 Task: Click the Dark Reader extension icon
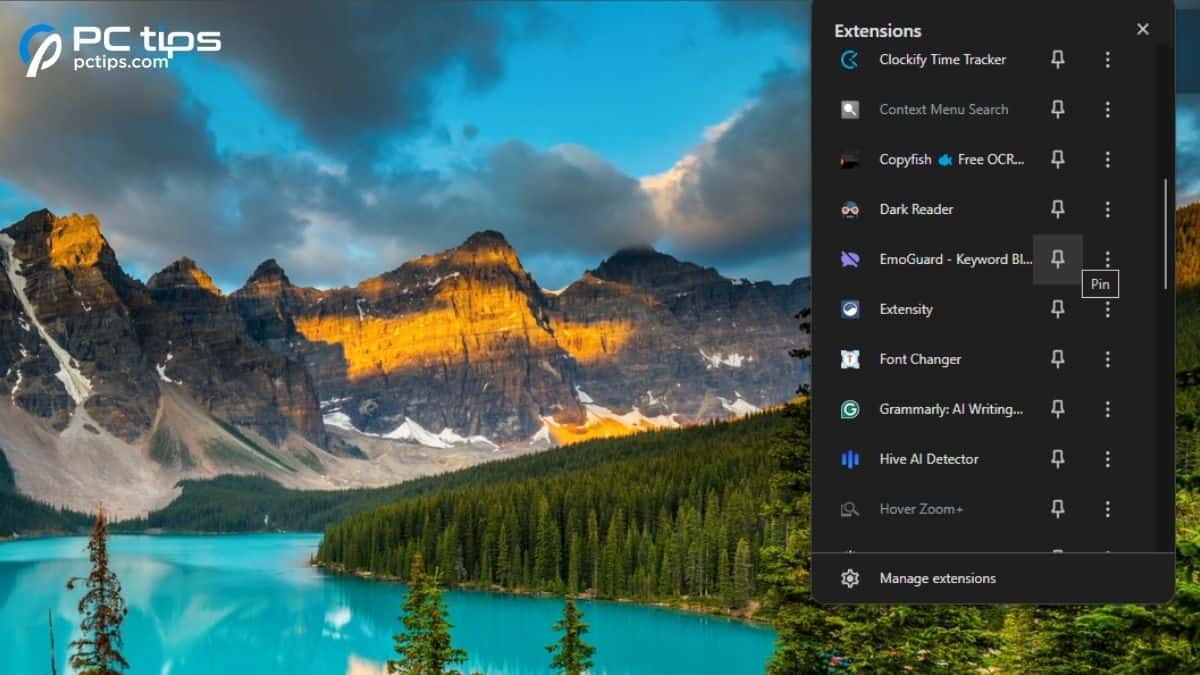tap(850, 209)
